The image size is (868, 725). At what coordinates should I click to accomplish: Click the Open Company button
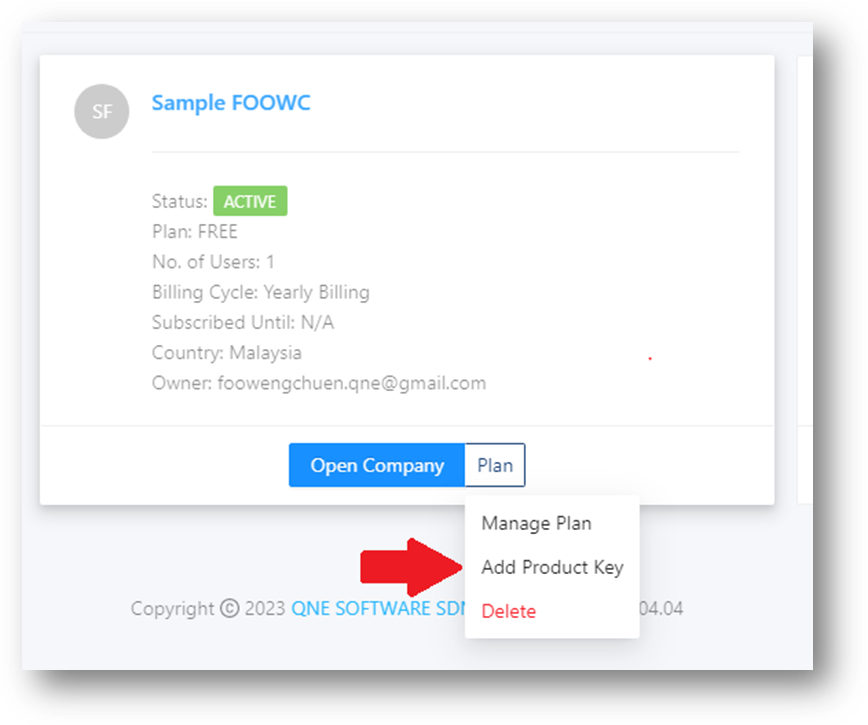tap(377, 465)
